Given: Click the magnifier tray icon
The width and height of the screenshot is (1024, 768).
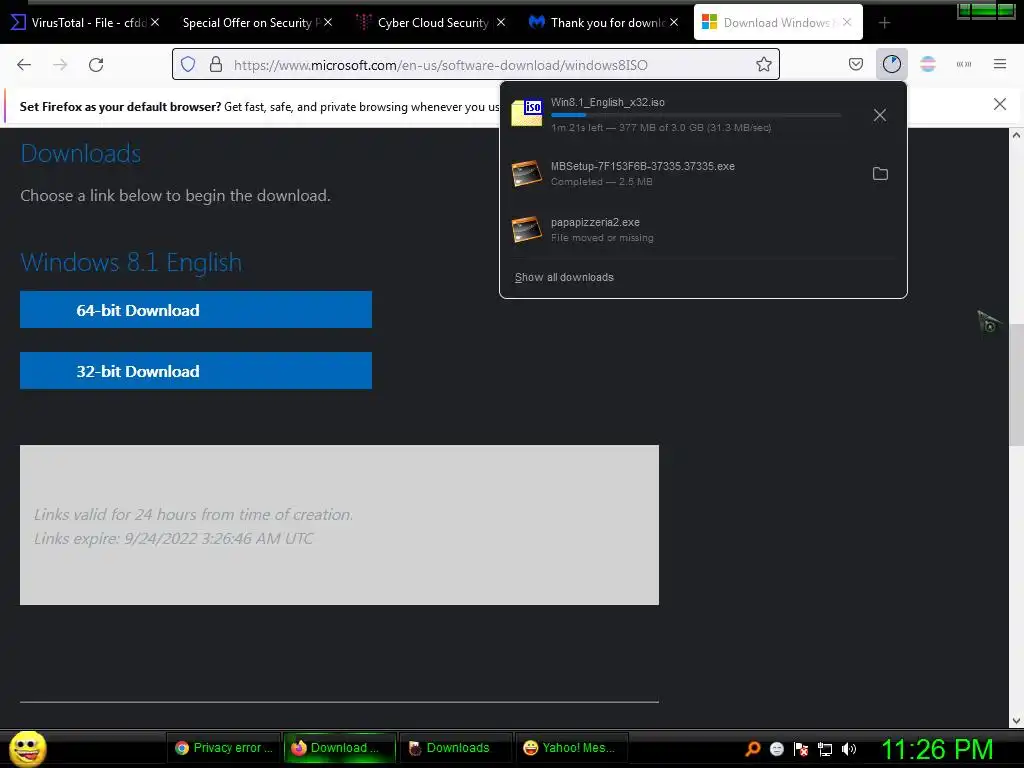Looking at the screenshot, I should (753, 748).
